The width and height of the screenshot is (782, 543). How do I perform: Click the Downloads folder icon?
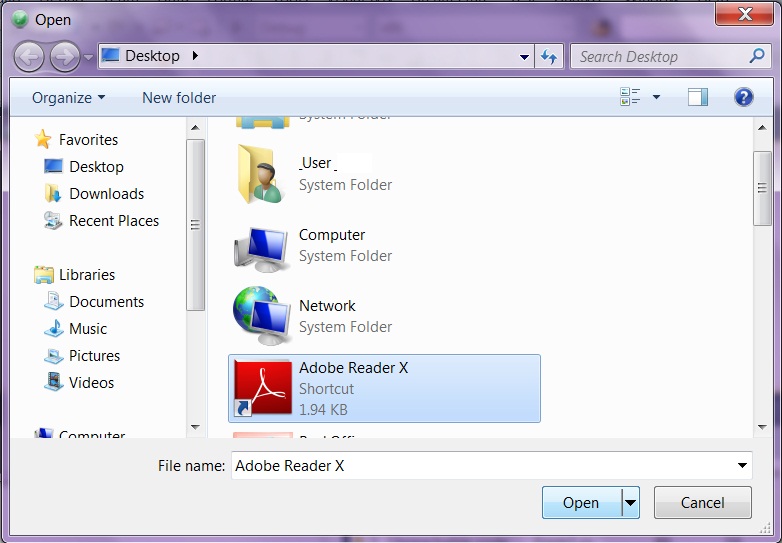pyautogui.click(x=53, y=193)
